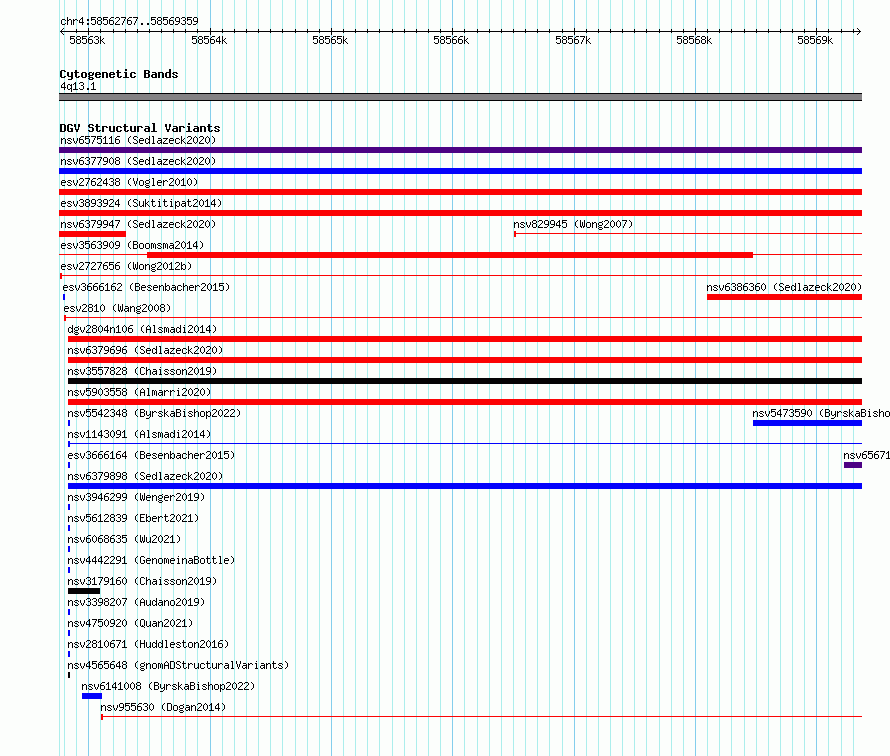Click the gray 4q13.1 cytoband bar
The image size is (890, 756).
[460, 97]
